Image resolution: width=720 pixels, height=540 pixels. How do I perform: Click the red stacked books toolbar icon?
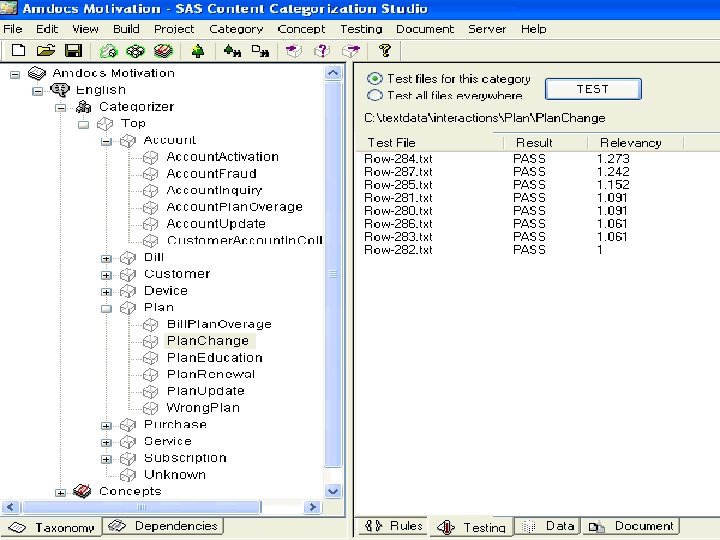tap(163, 51)
